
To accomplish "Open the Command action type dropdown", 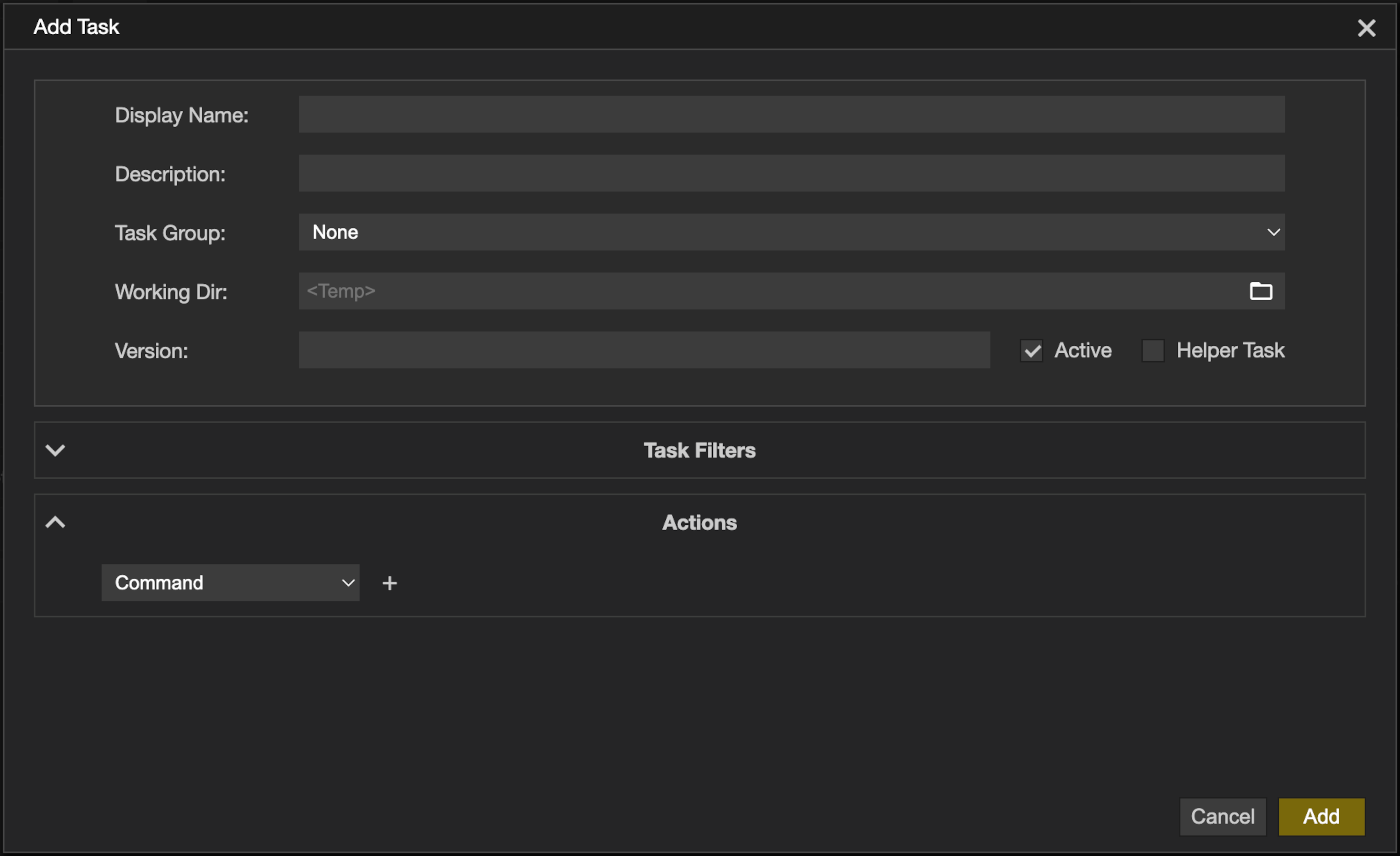I will (231, 583).
